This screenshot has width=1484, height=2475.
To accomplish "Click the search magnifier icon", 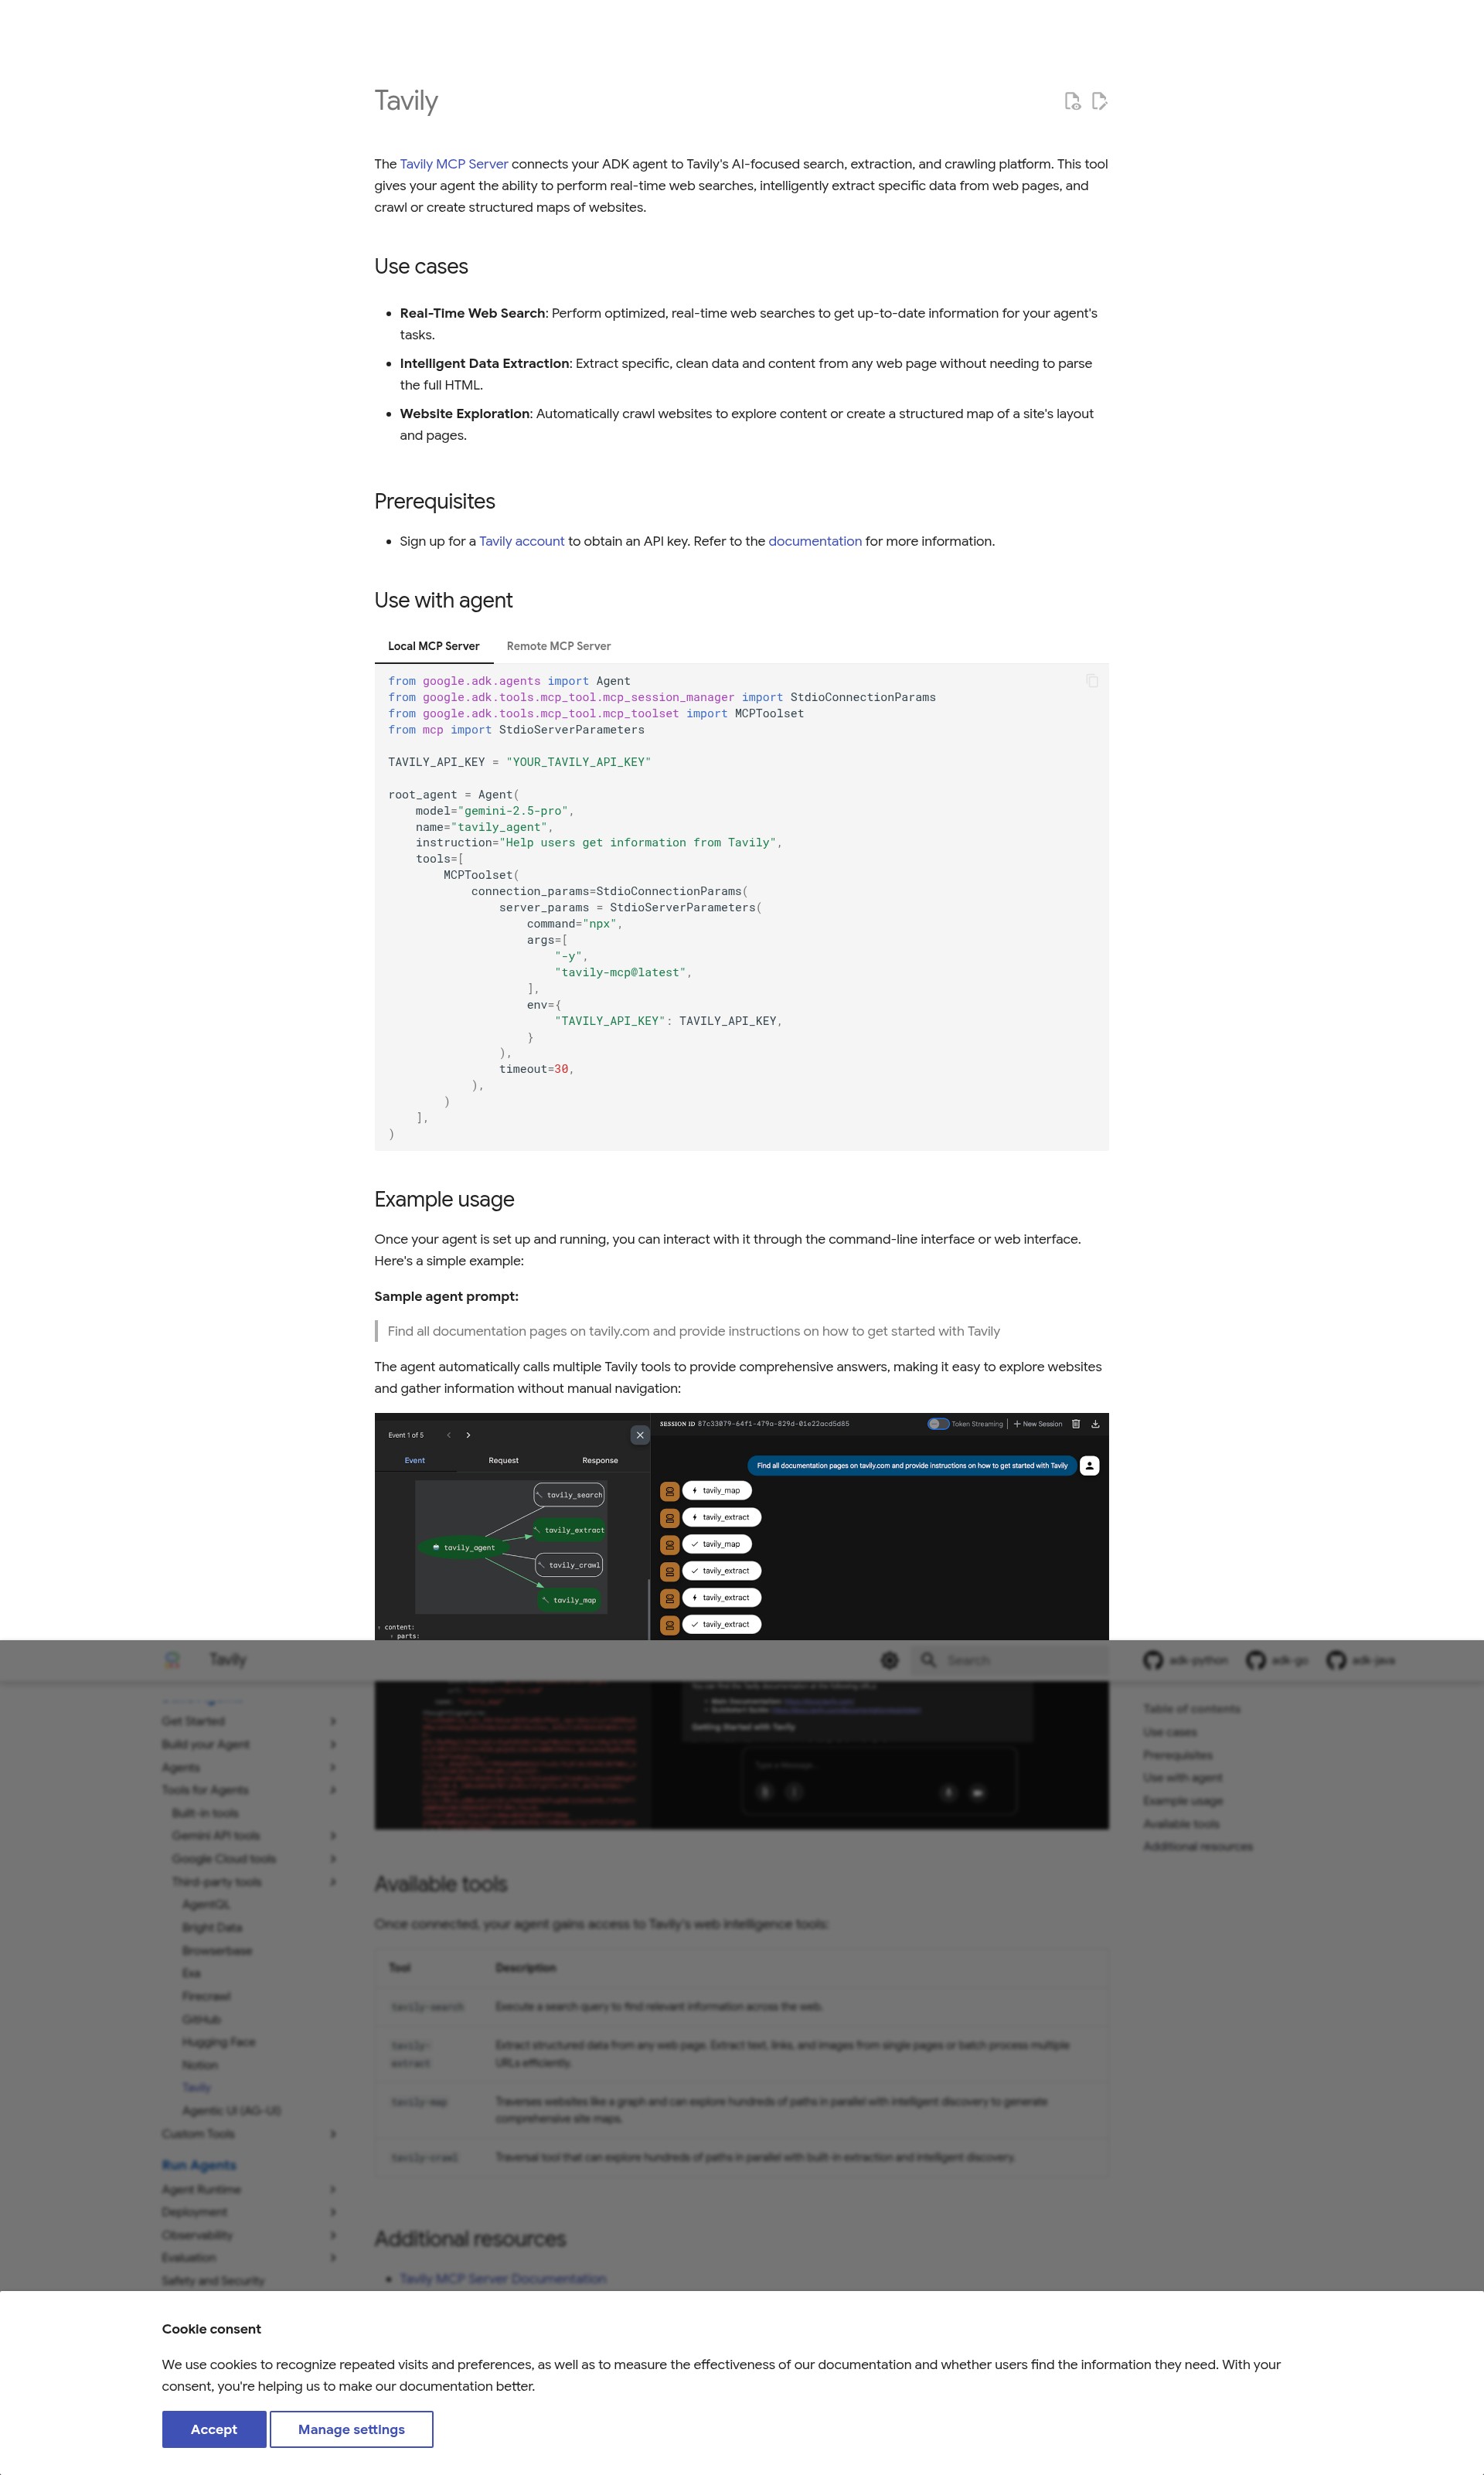I will [x=928, y=1660].
